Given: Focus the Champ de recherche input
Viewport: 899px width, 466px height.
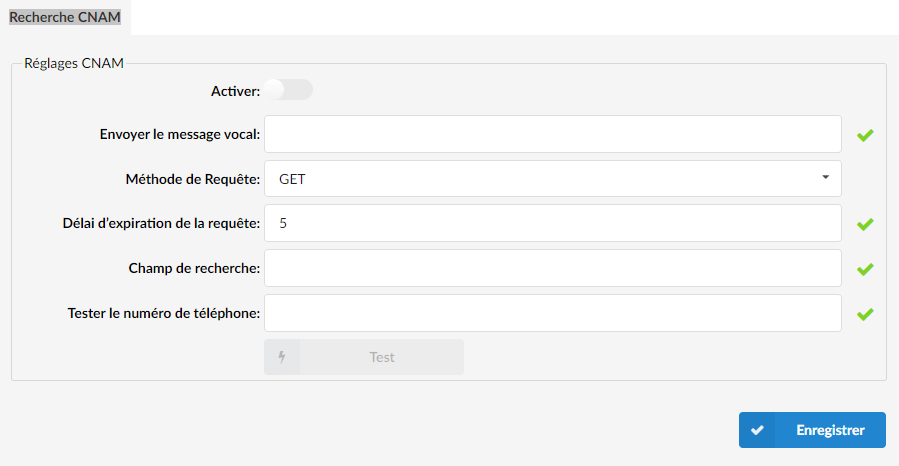Looking at the screenshot, I should 553,268.
